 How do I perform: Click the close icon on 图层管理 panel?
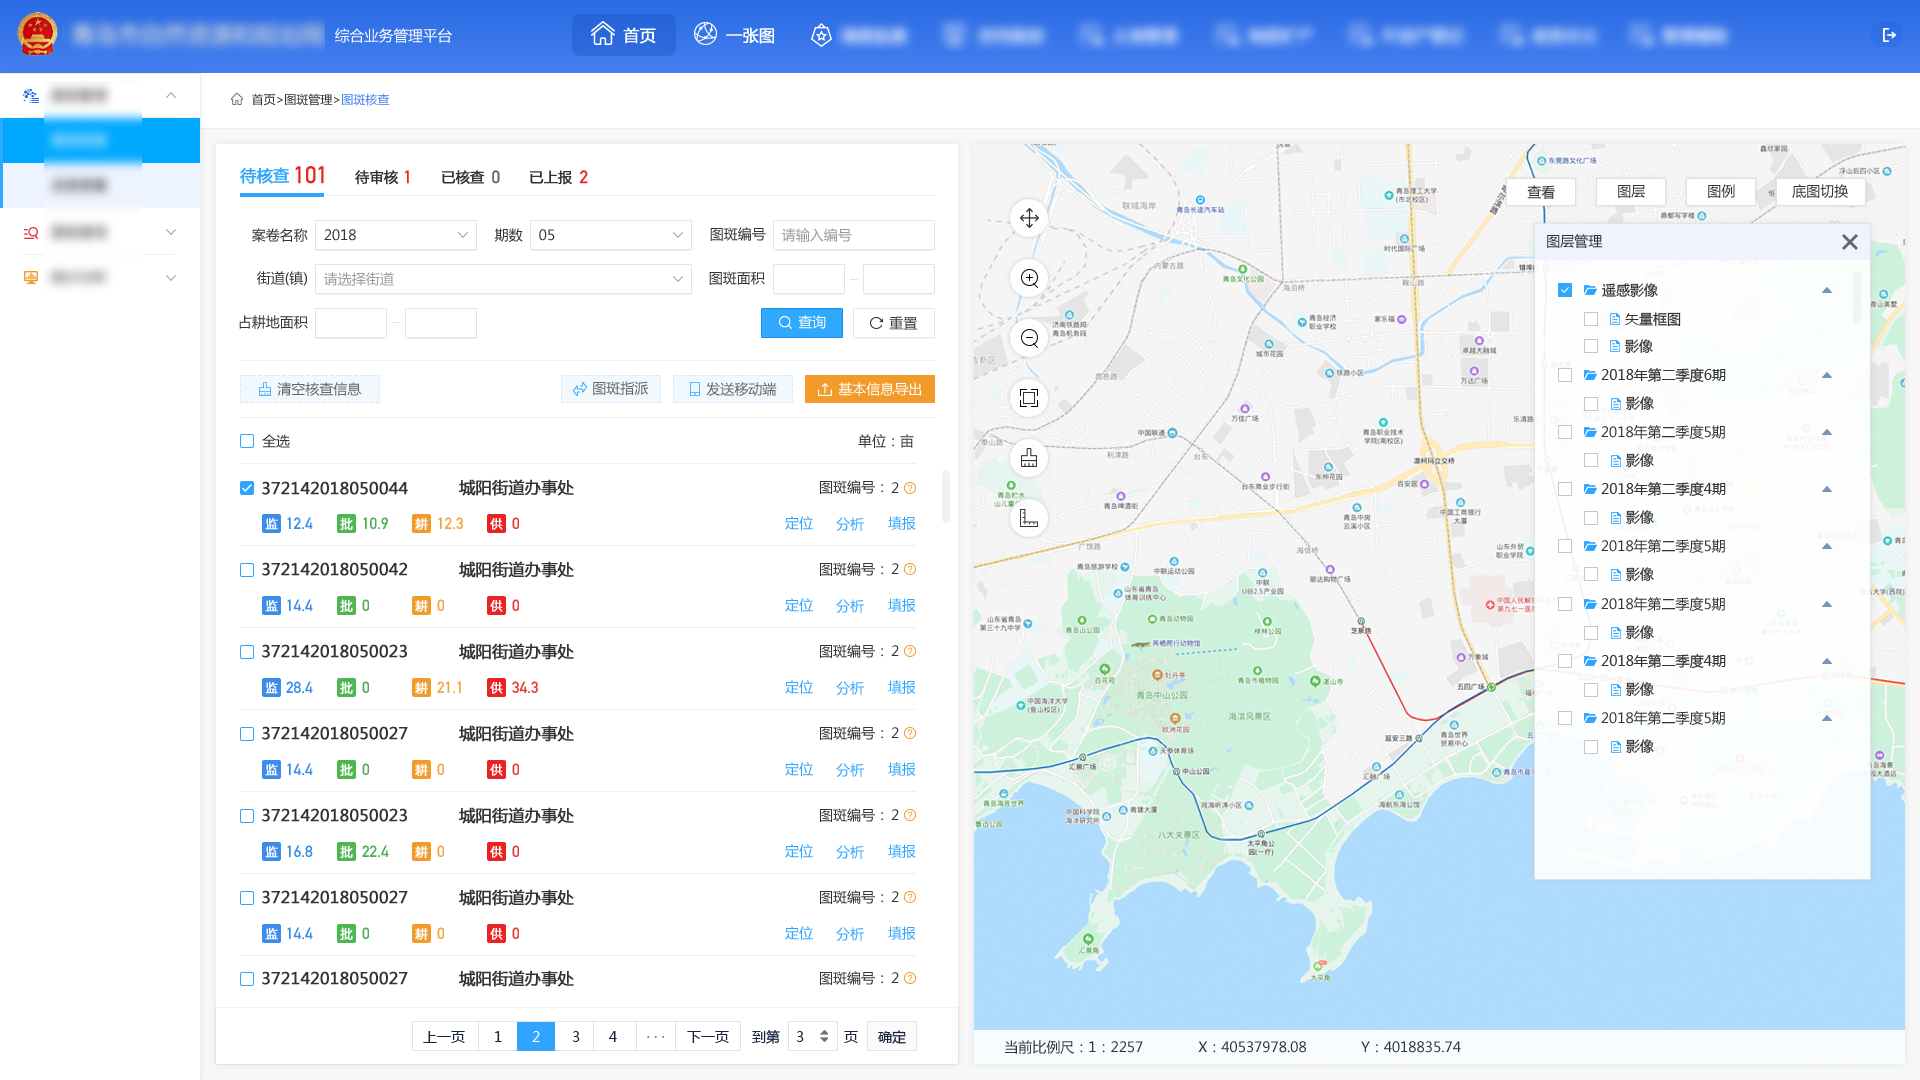(x=1850, y=241)
